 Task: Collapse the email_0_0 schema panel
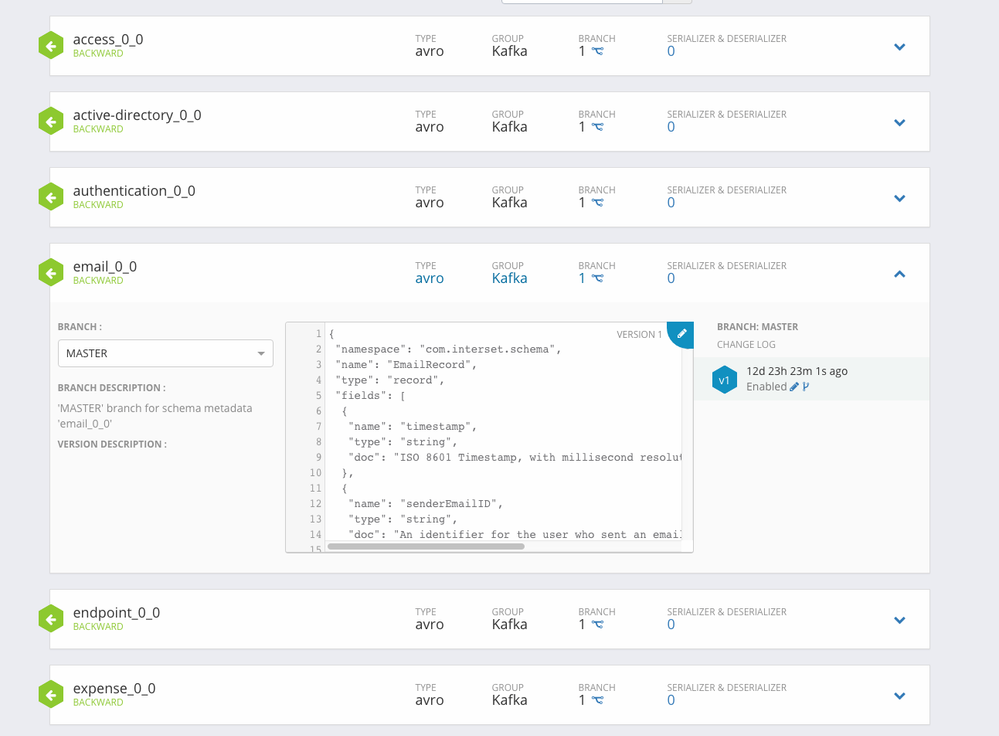(x=900, y=274)
